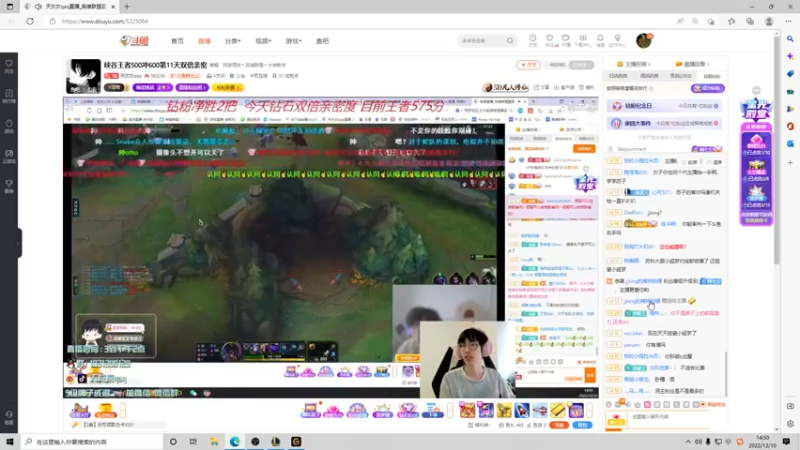This screenshot has width=800, height=450.
Task: Open the notification bell in header
Action: [601, 40]
